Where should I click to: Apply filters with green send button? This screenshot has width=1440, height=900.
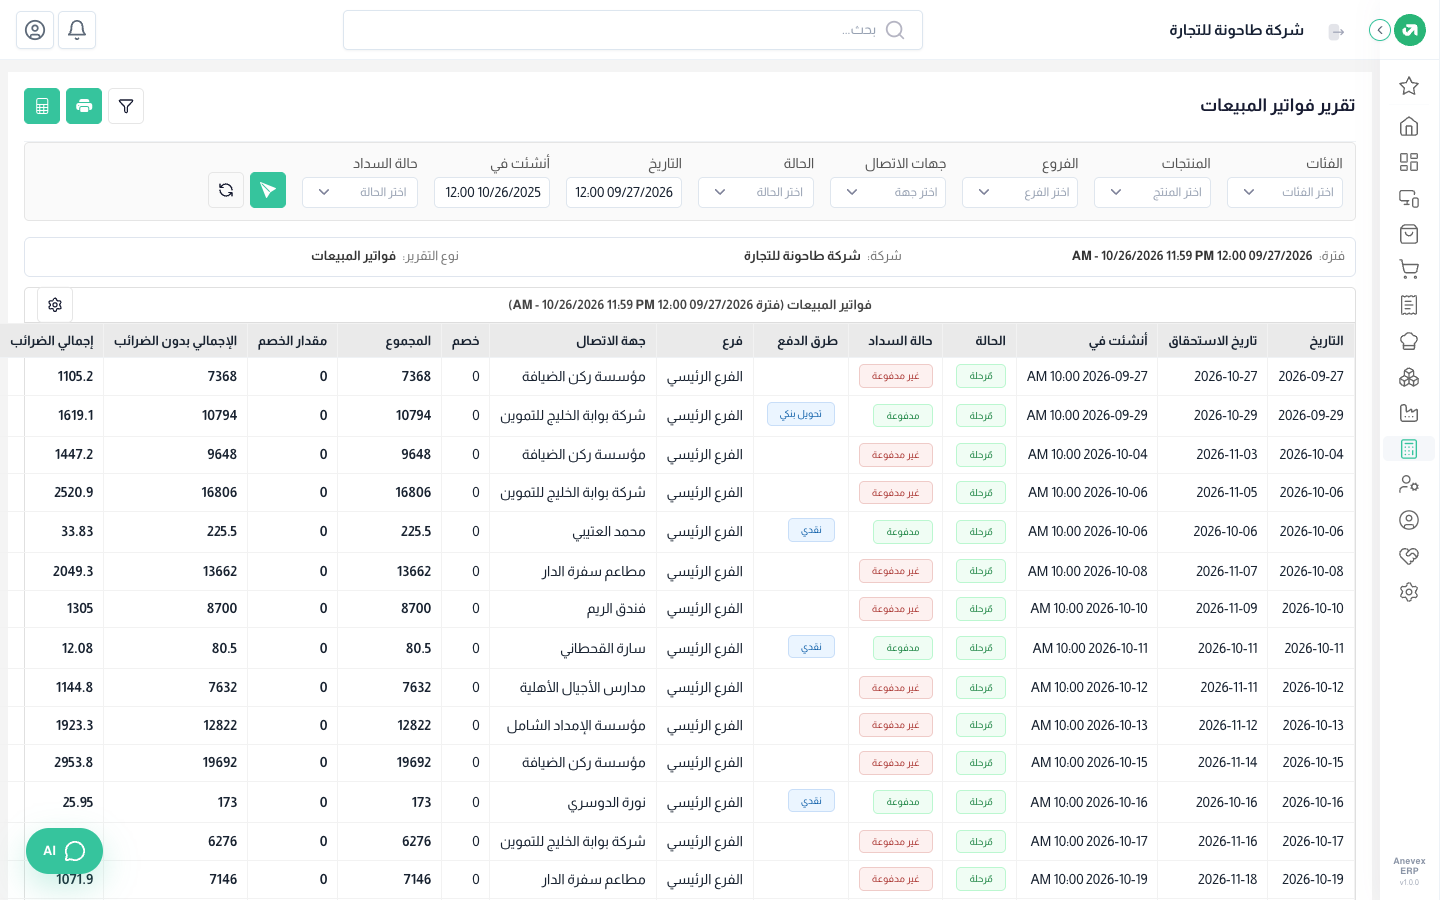(268, 190)
